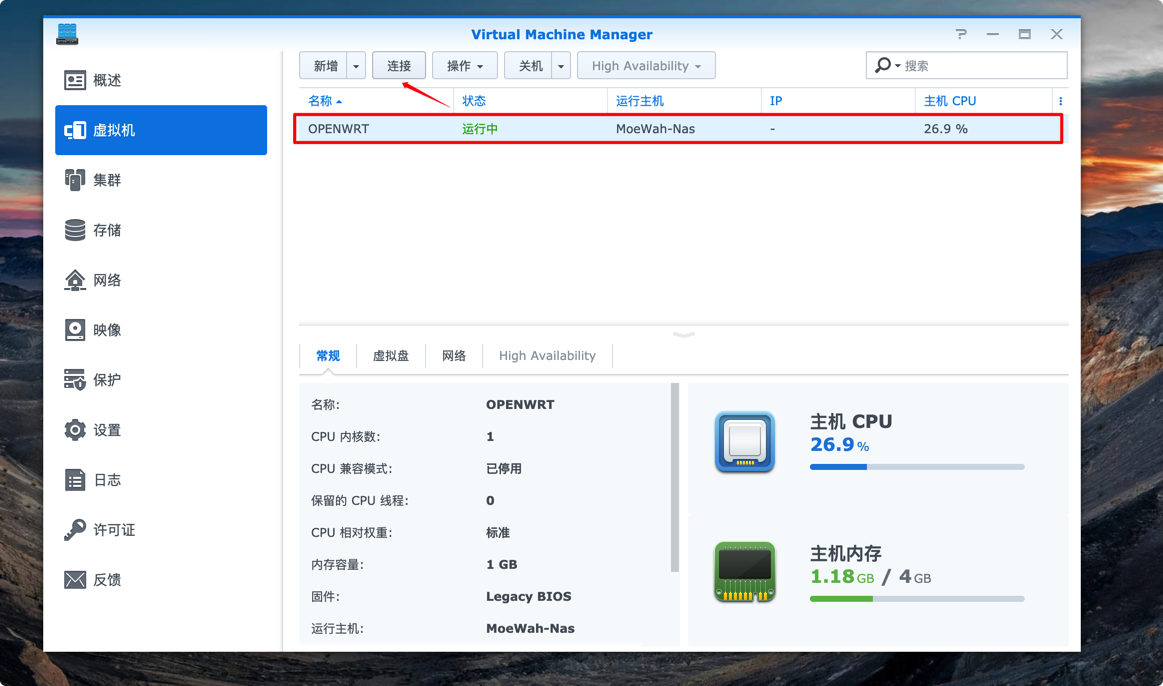This screenshot has height=686, width=1163.
Task: Click the 主机内存 usage bar
Action: tap(917, 598)
